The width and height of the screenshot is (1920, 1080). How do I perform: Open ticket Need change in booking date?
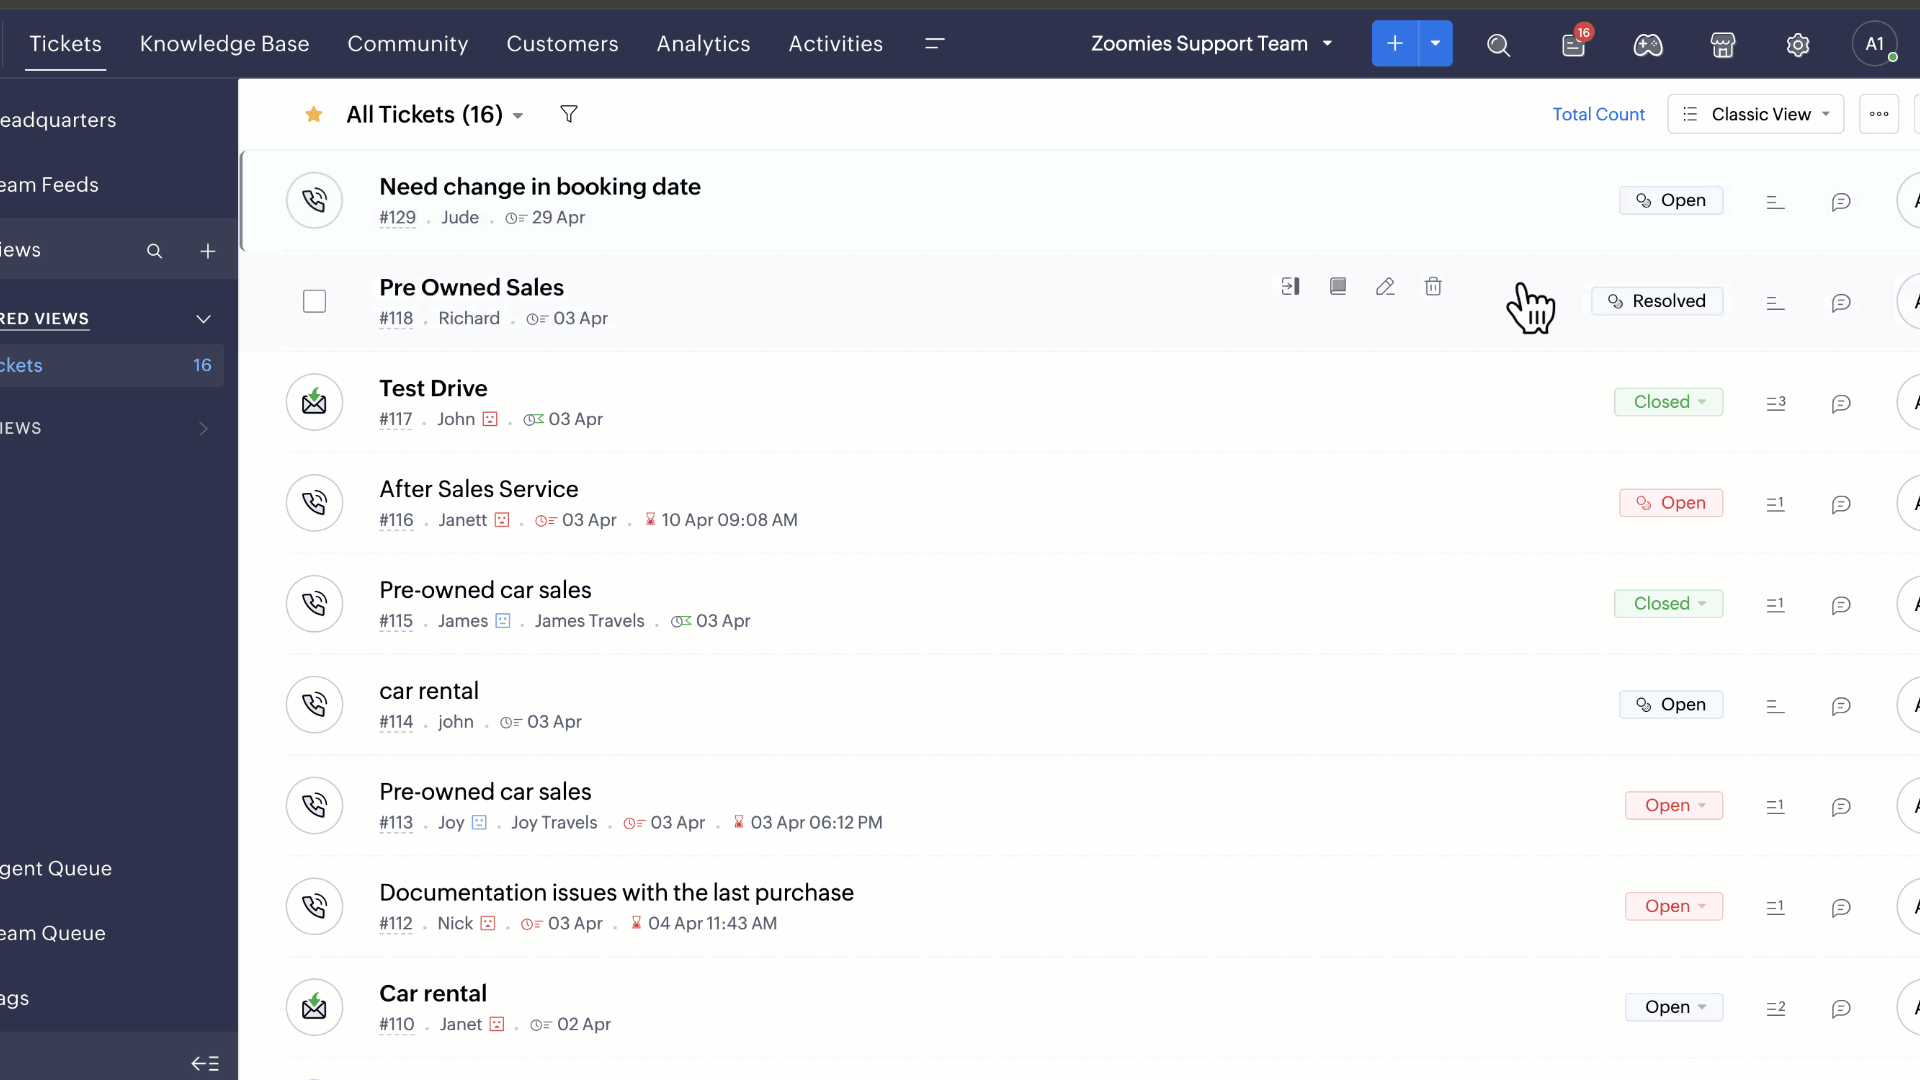click(540, 187)
